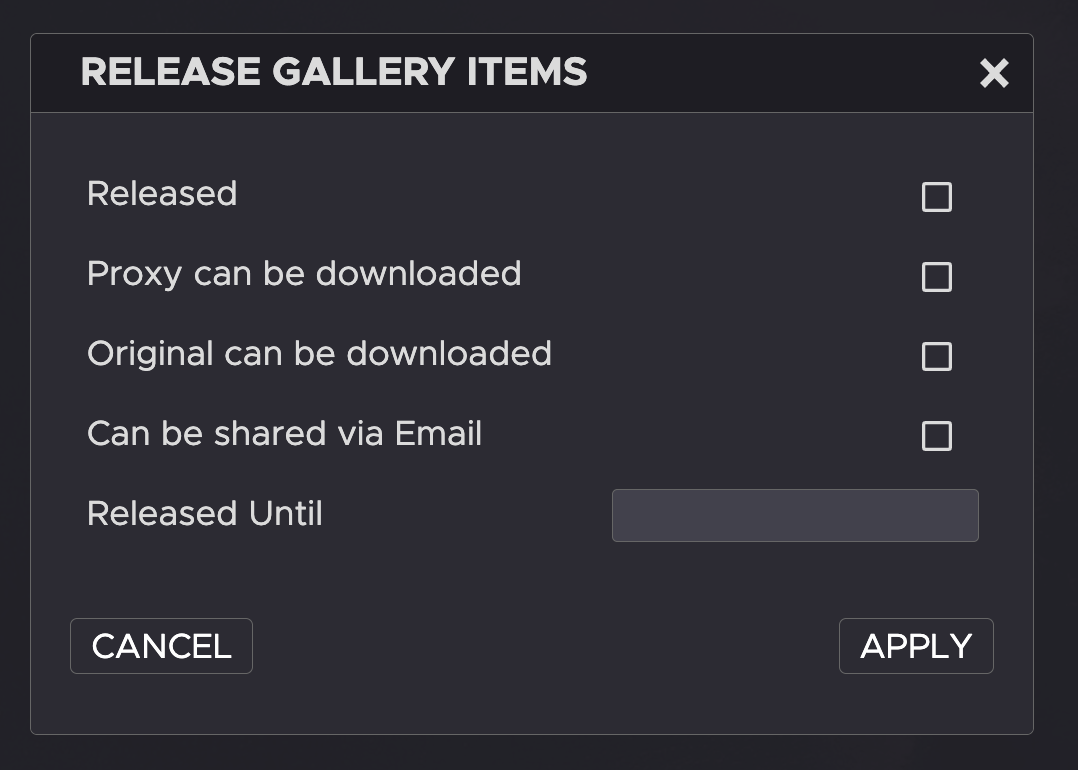Click the Apply button
Screen dimensions: 1078x770
click(x=916, y=646)
